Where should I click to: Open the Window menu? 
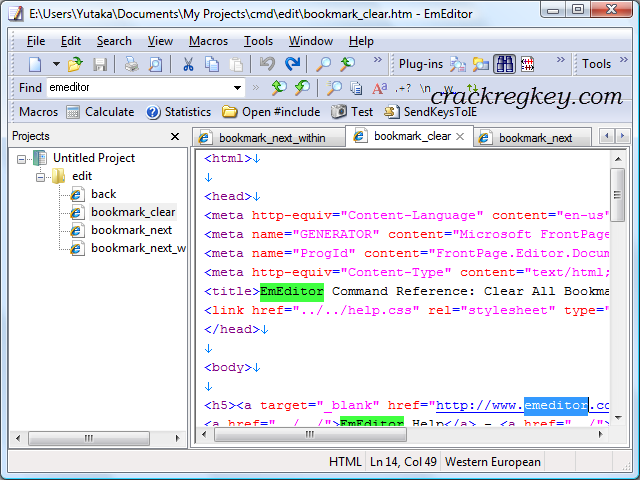tap(311, 41)
